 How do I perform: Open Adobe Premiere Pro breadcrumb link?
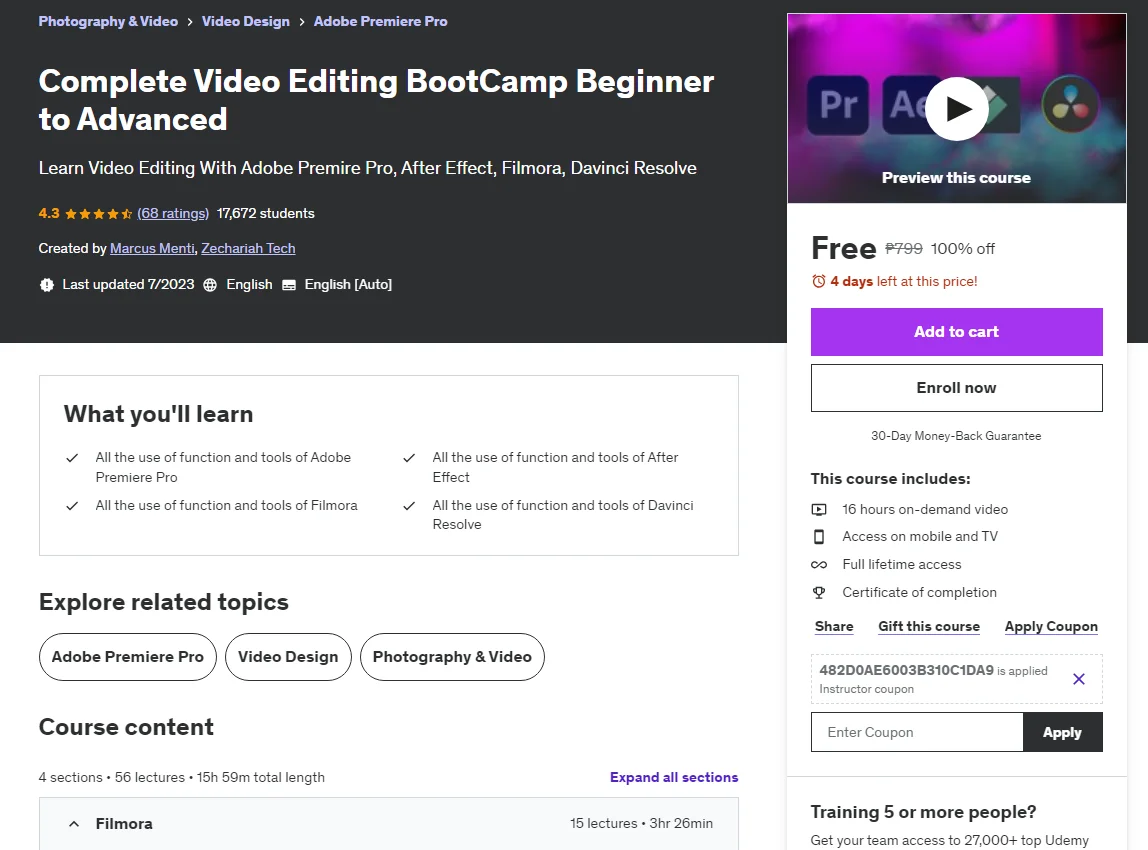tap(381, 21)
